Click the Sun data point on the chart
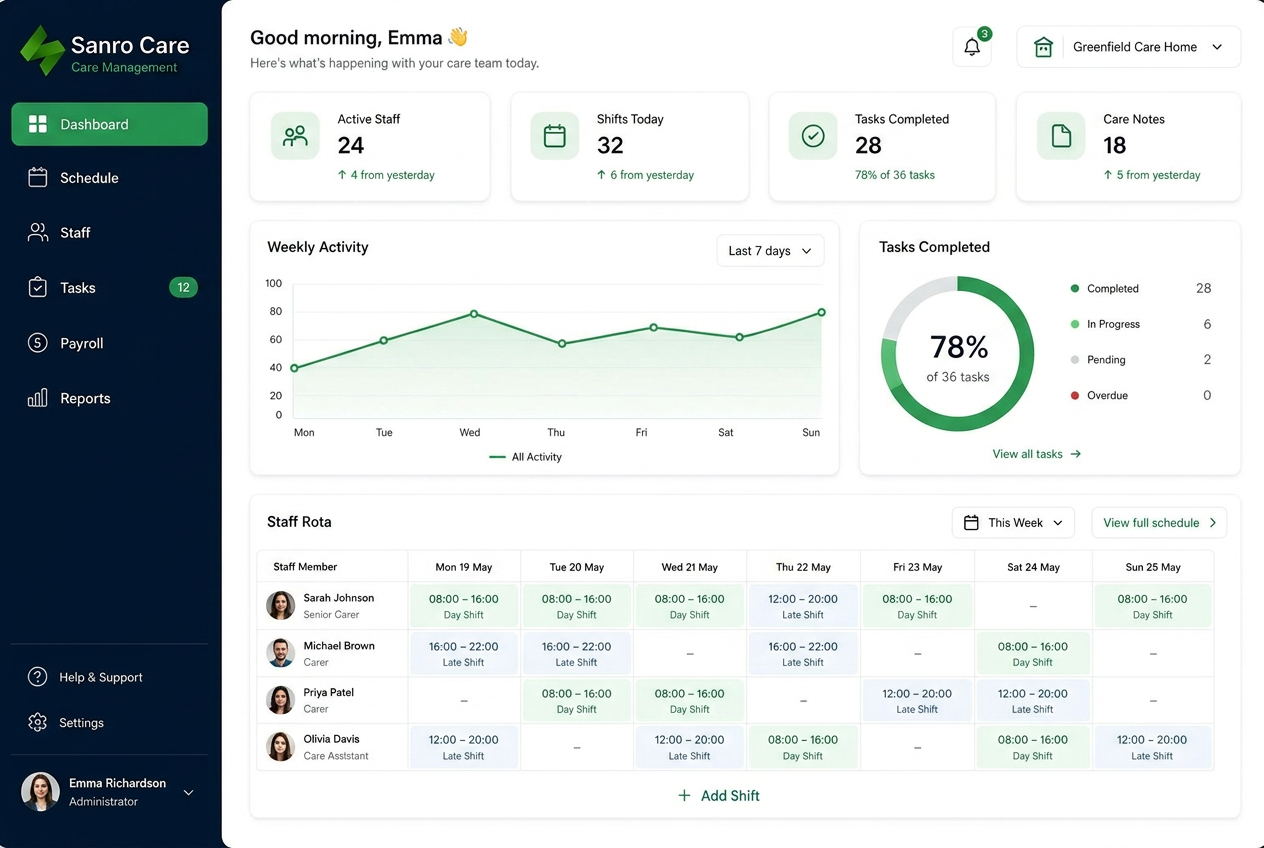Viewport: 1264px width, 848px height. click(822, 312)
